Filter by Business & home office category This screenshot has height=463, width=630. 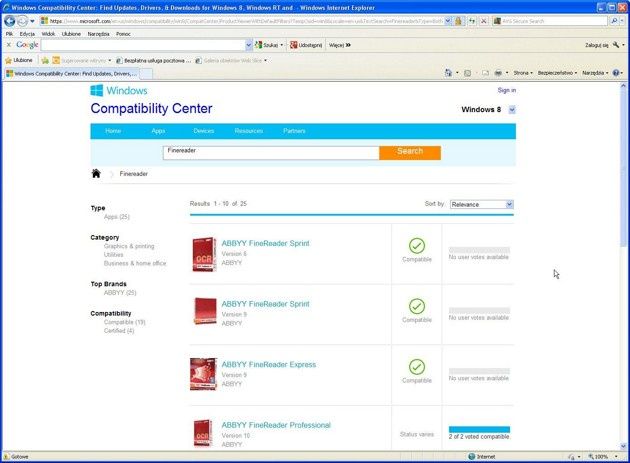[x=135, y=264]
